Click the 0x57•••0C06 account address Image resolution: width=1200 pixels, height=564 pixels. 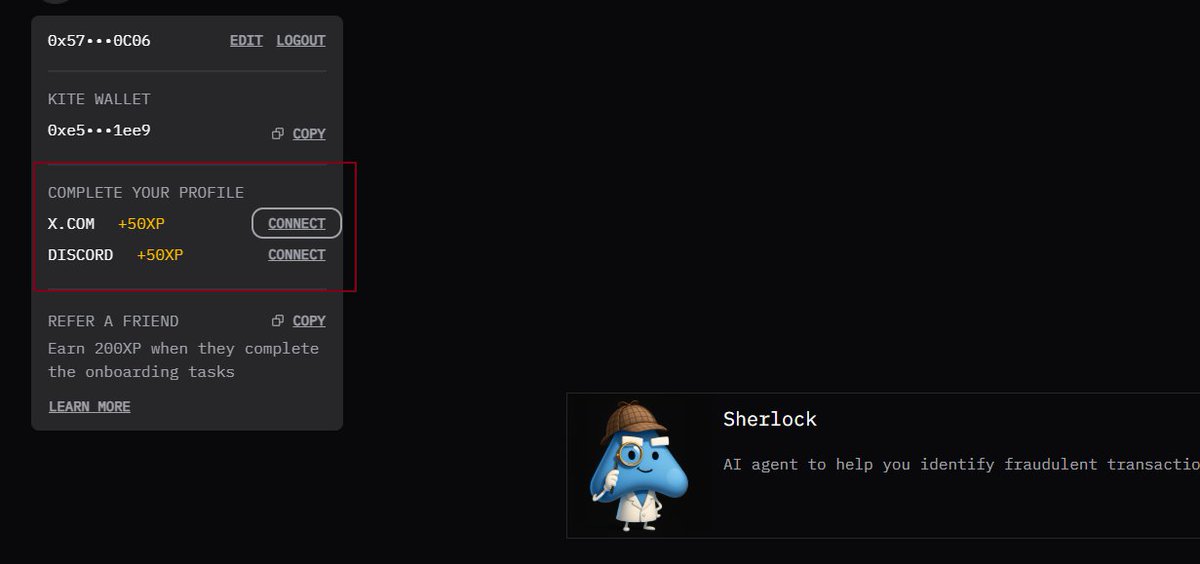(99, 41)
